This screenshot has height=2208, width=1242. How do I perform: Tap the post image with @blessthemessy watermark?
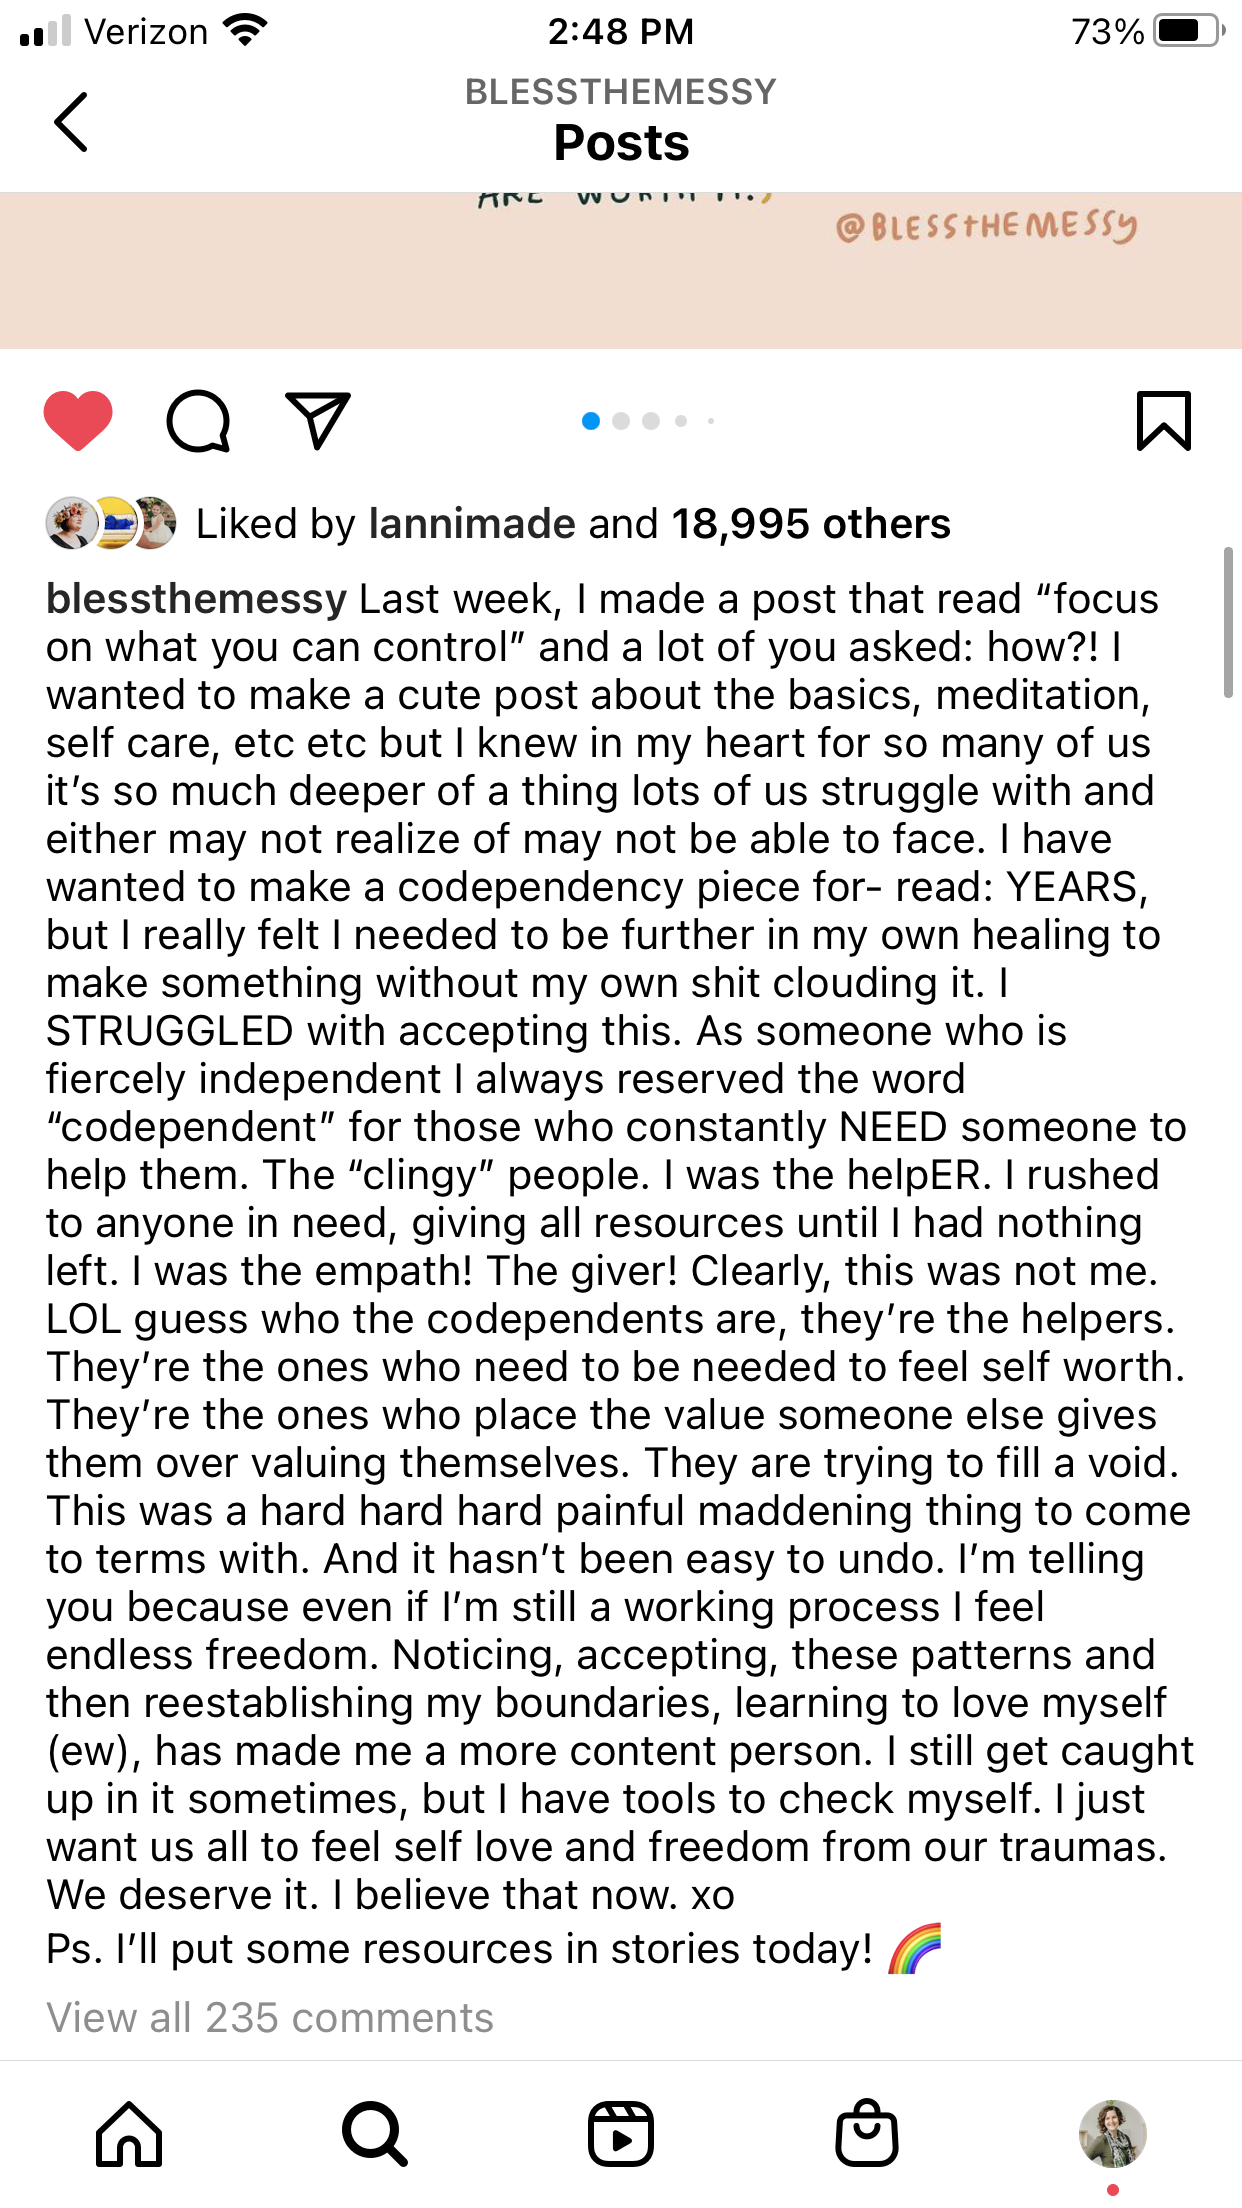tap(620, 270)
